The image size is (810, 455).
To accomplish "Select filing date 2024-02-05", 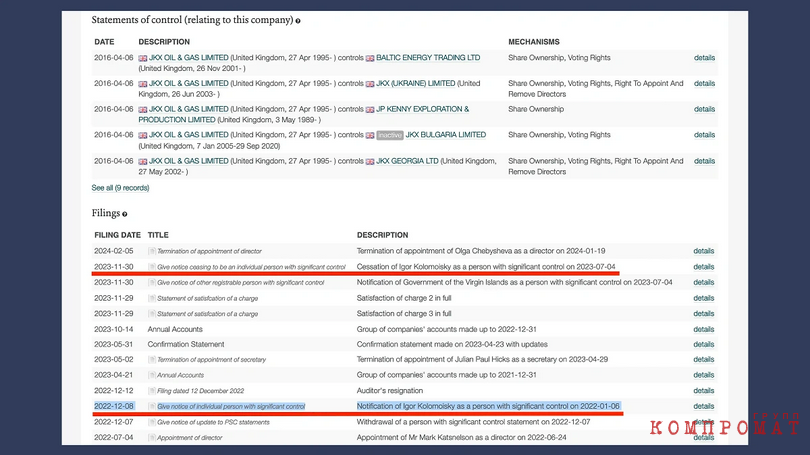I will (x=114, y=251).
